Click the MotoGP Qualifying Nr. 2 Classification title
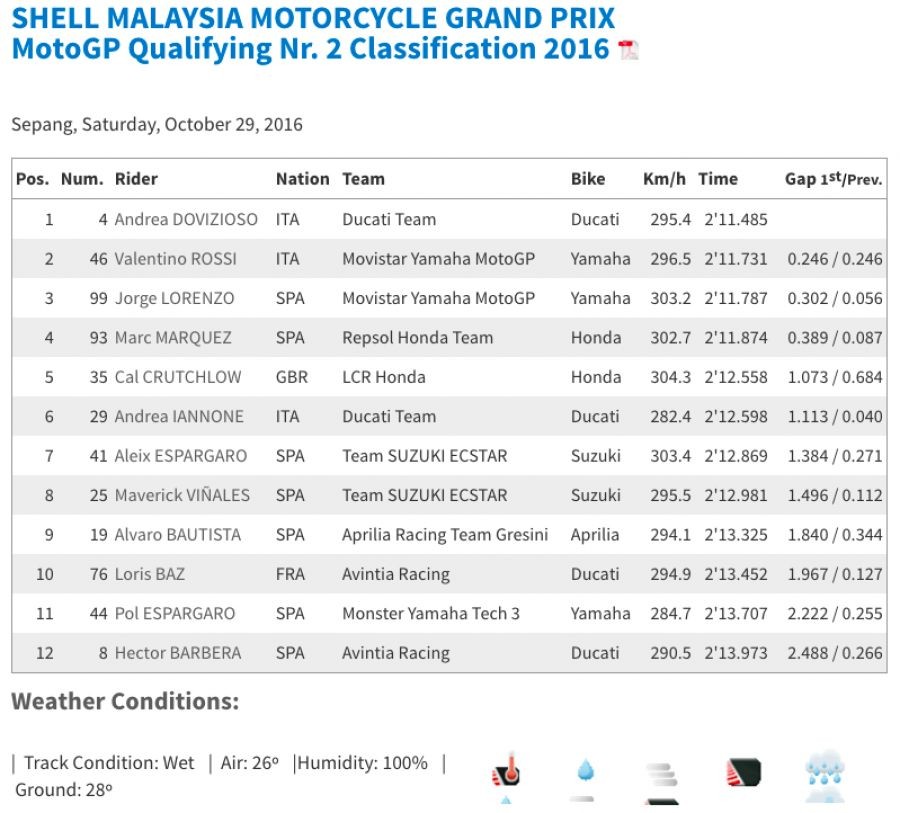The image size is (900, 813). click(310, 47)
